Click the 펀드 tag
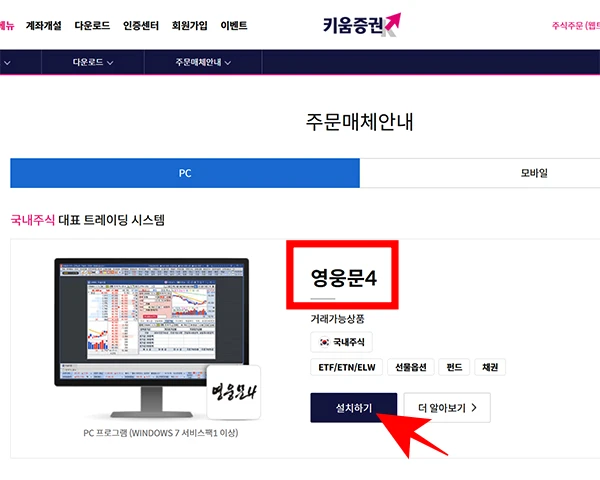Screen dimensions: 600x480 [454, 367]
